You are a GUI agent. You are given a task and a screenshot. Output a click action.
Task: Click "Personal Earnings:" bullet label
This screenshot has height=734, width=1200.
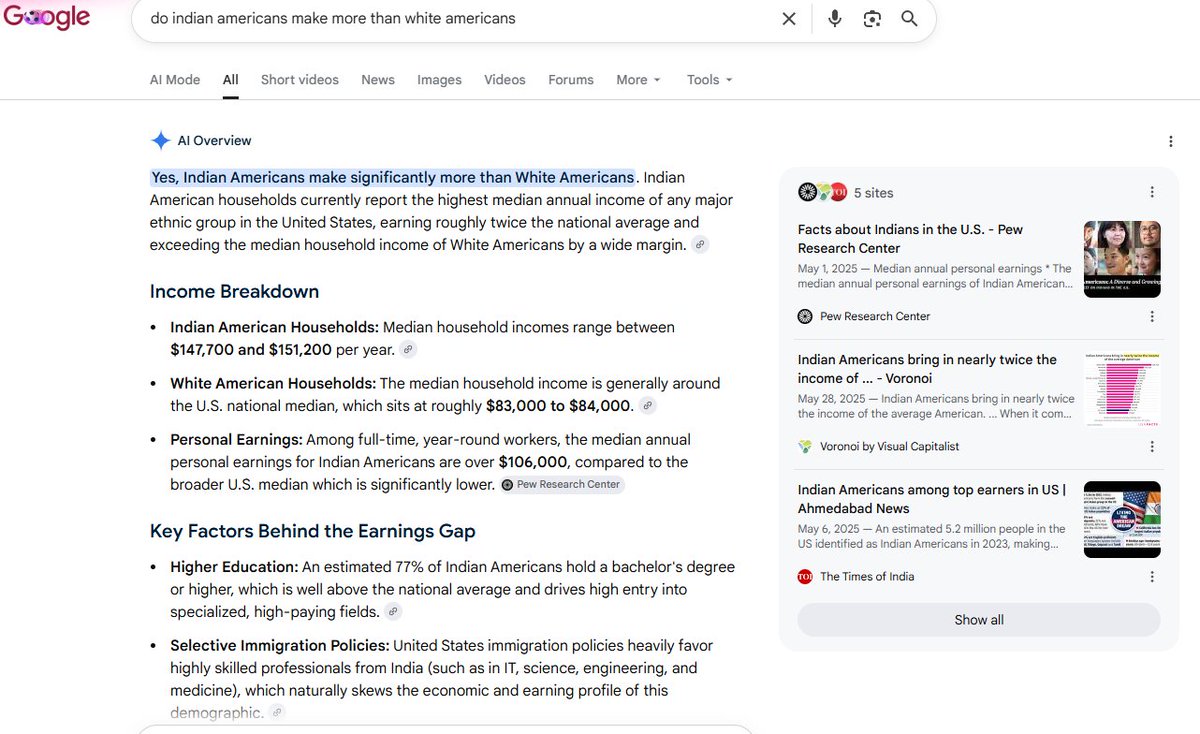pyautogui.click(x=236, y=440)
